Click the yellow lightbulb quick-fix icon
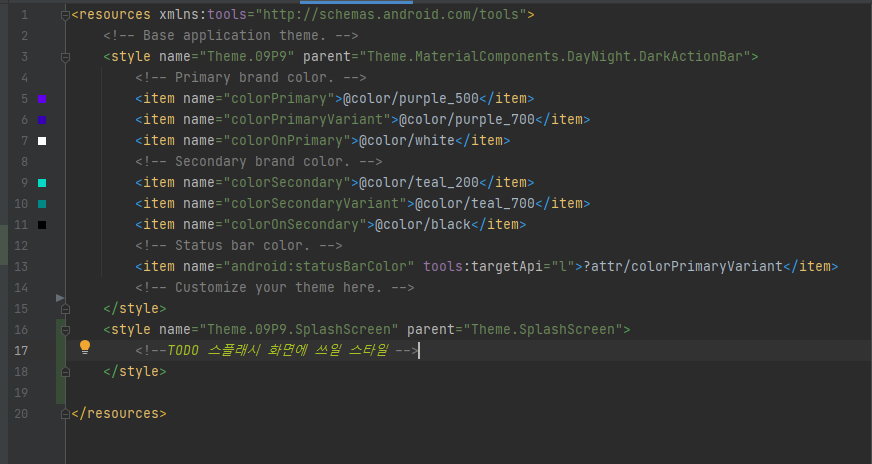The width and height of the screenshot is (872, 464). (85, 347)
